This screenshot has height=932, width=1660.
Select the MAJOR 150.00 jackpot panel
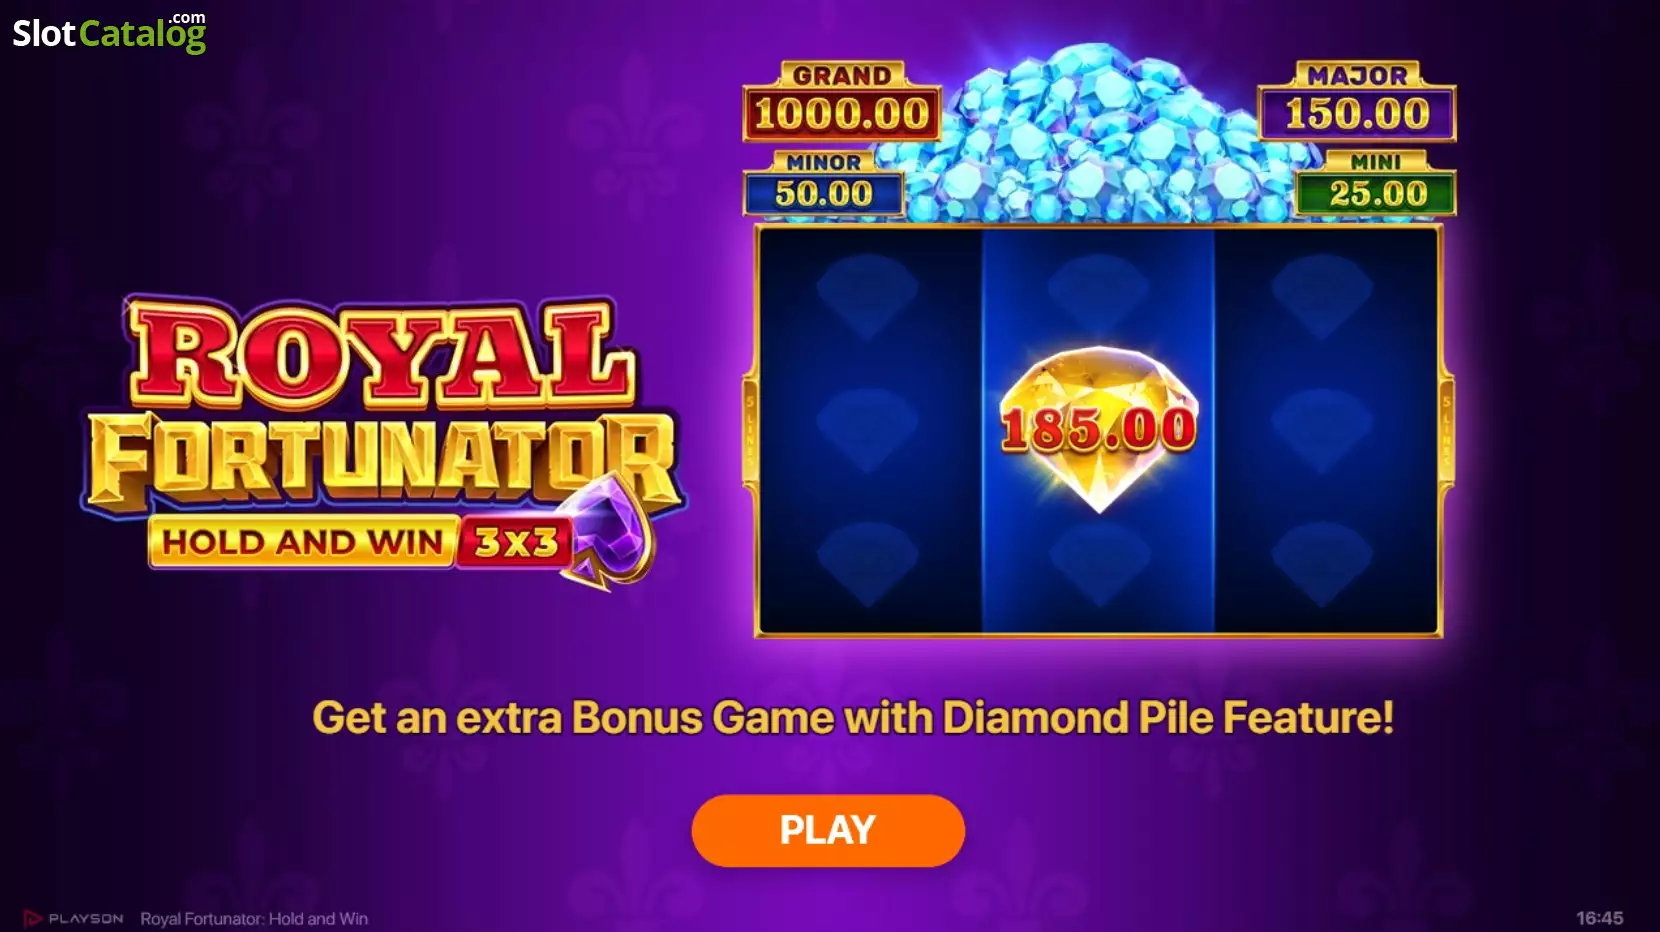pos(1356,102)
